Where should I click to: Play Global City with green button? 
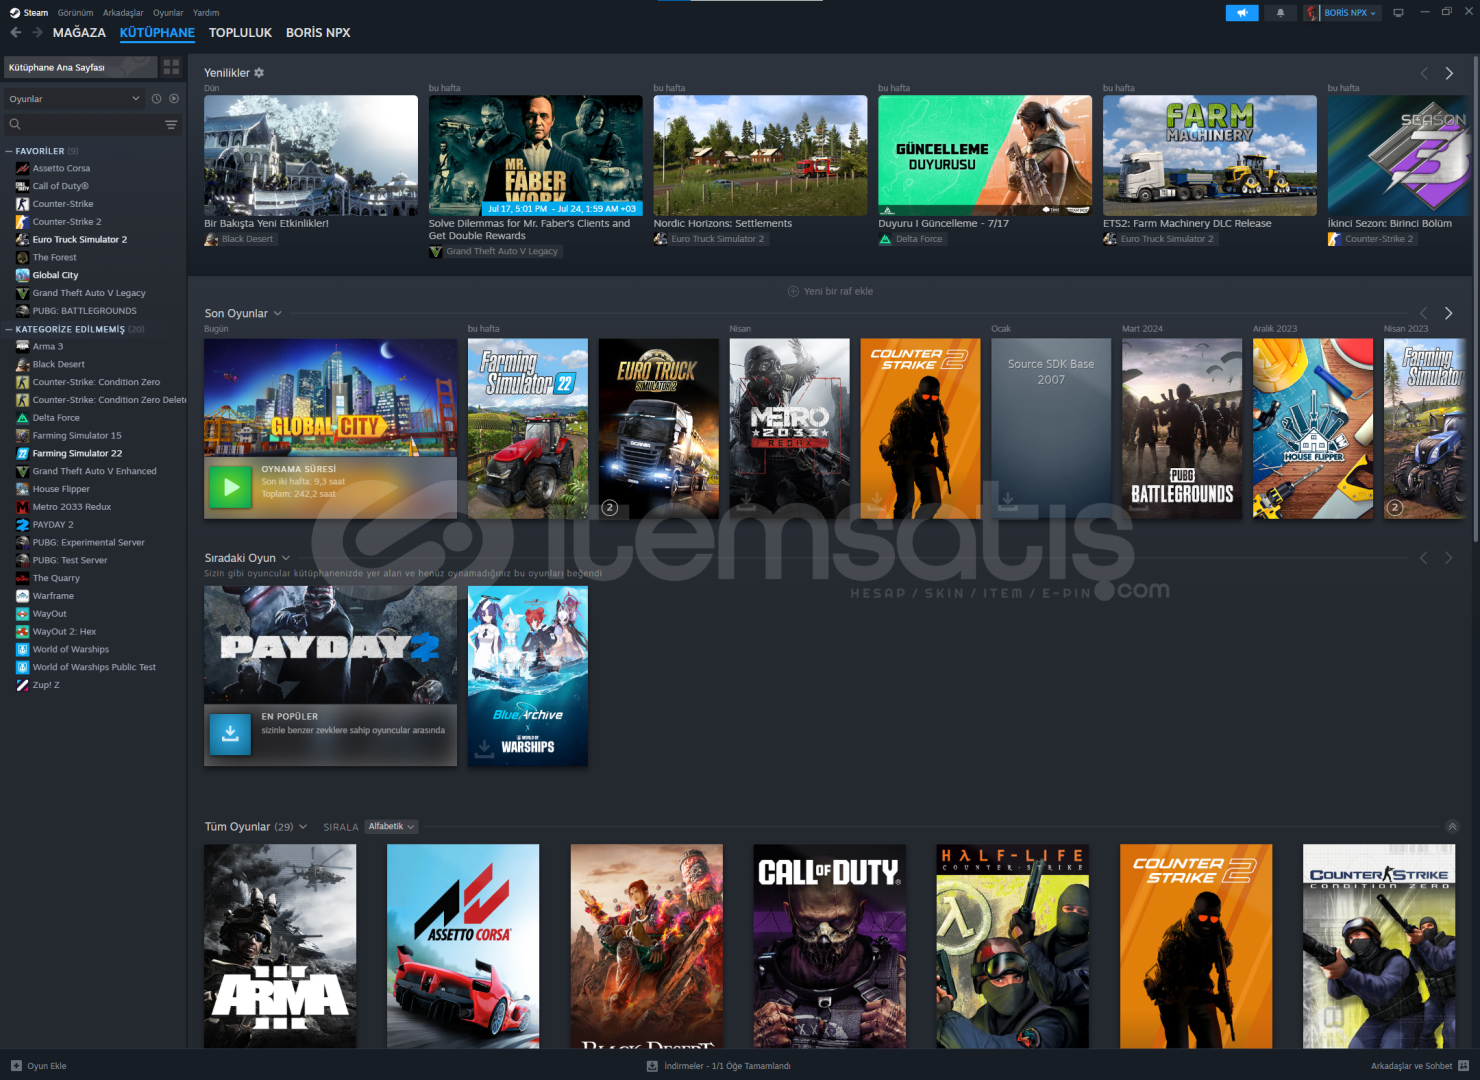click(x=231, y=488)
